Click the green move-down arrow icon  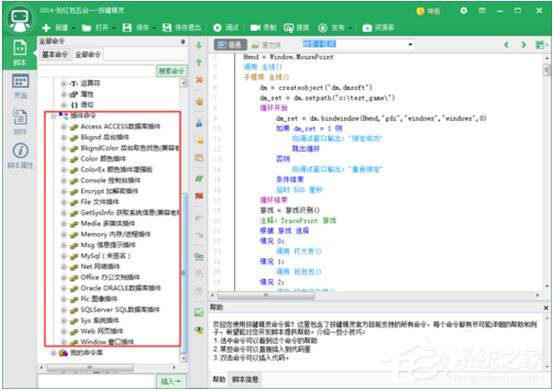199,45
